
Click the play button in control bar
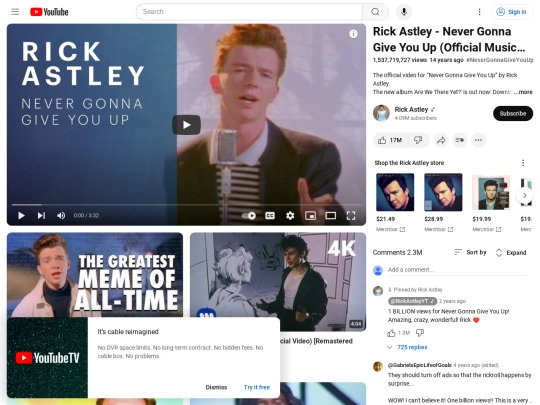click(21, 216)
